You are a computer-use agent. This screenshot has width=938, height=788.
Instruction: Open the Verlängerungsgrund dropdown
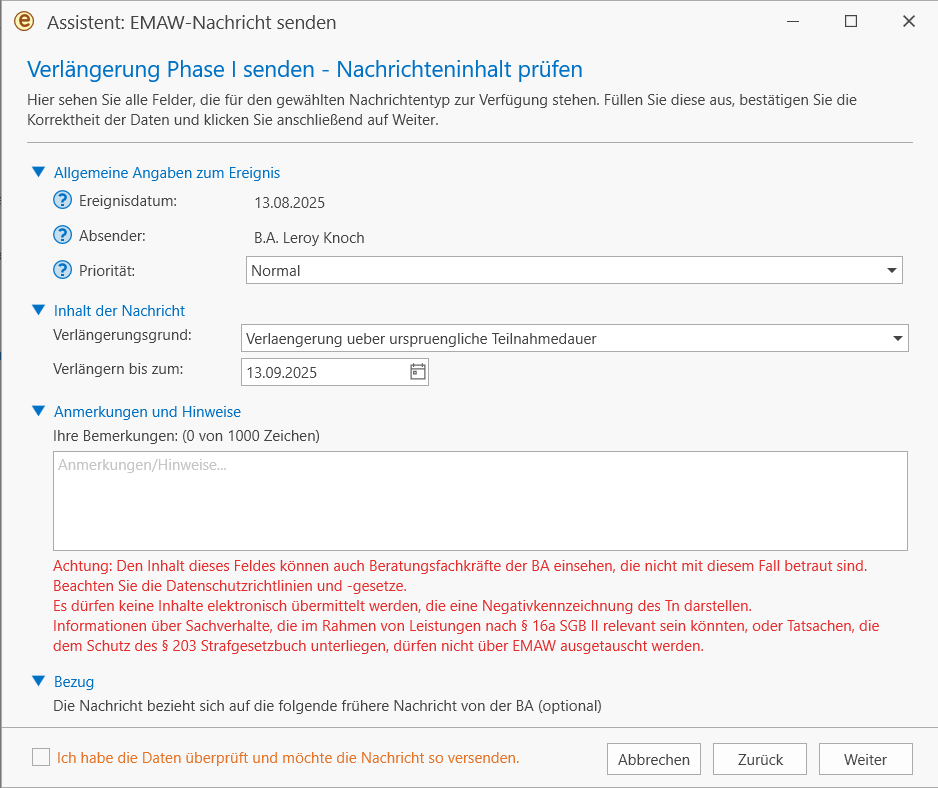click(x=896, y=339)
